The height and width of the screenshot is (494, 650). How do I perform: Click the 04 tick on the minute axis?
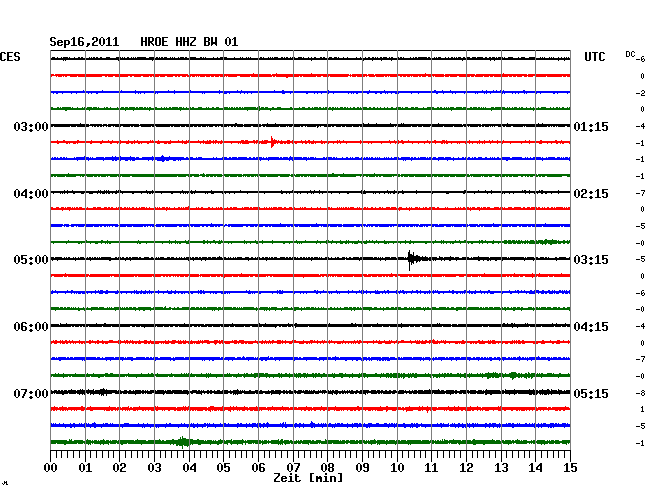tap(189, 468)
